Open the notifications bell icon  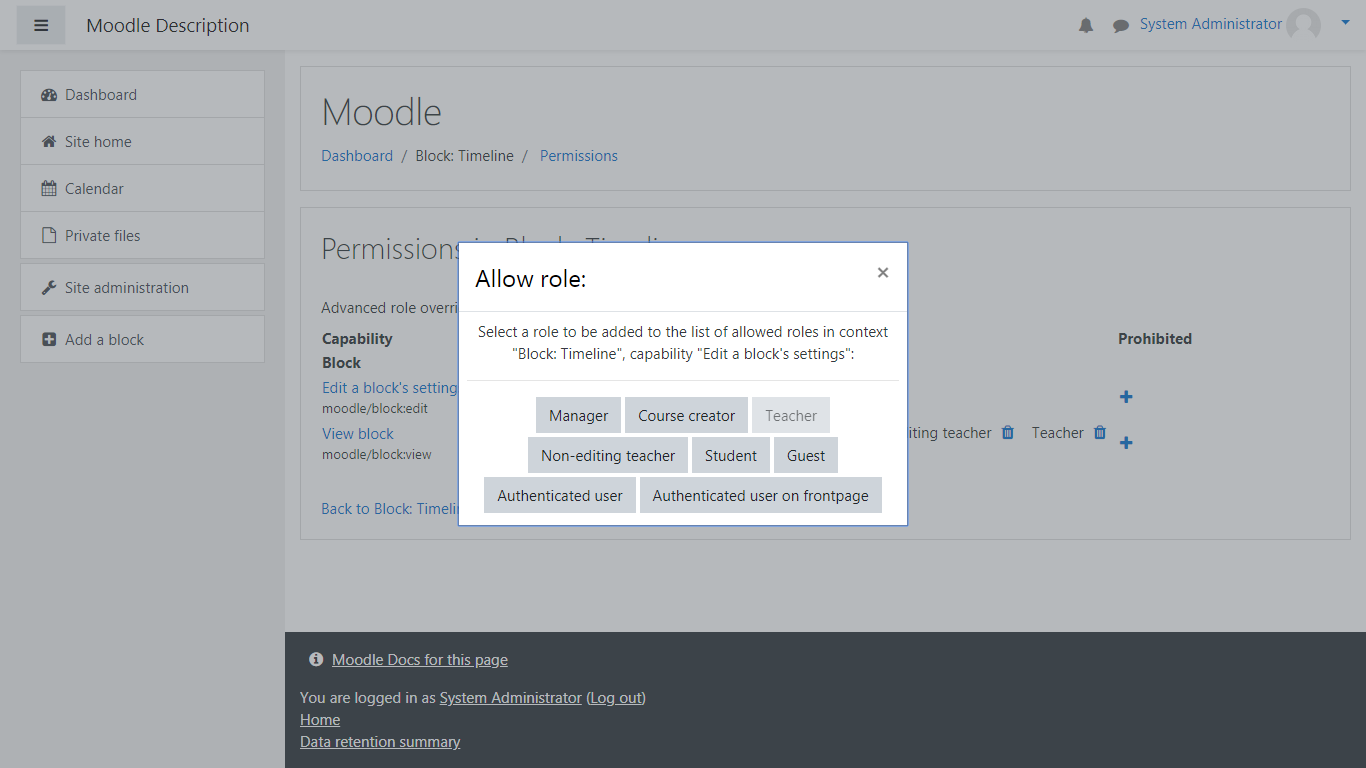pos(1086,25)
